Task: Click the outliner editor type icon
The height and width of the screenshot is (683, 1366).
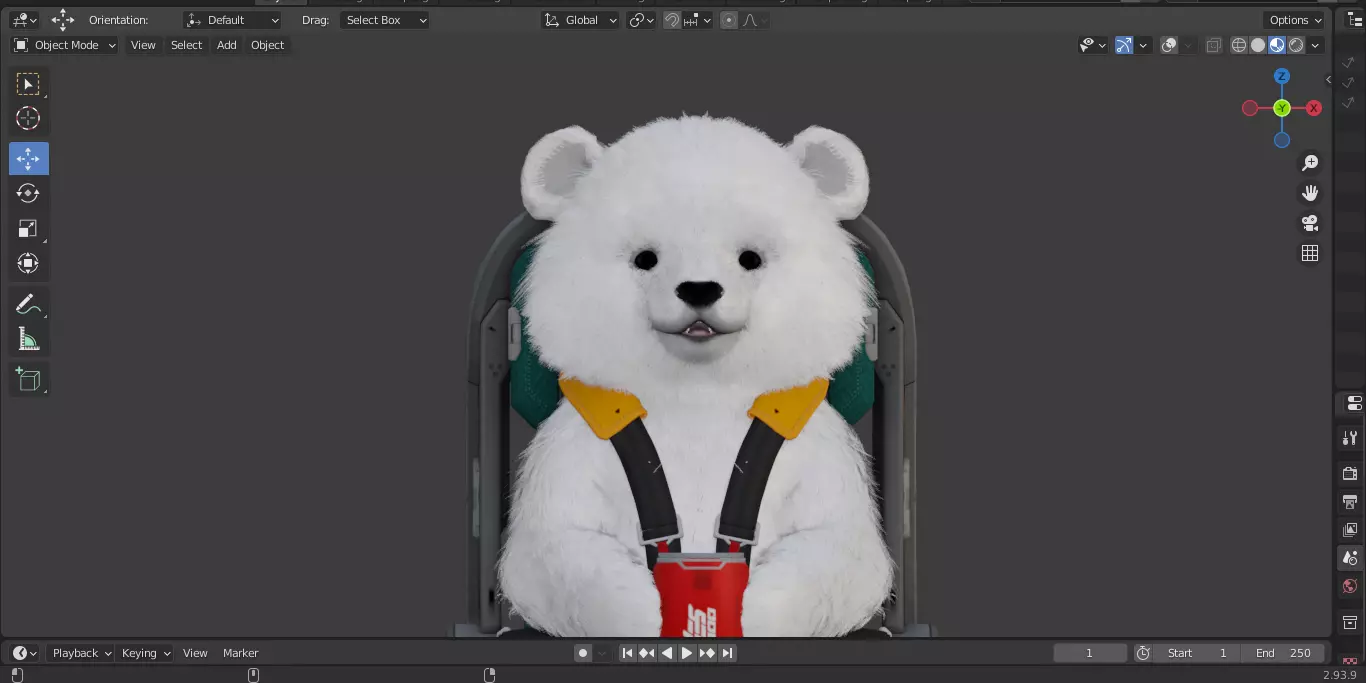Action: [1355, 20]
